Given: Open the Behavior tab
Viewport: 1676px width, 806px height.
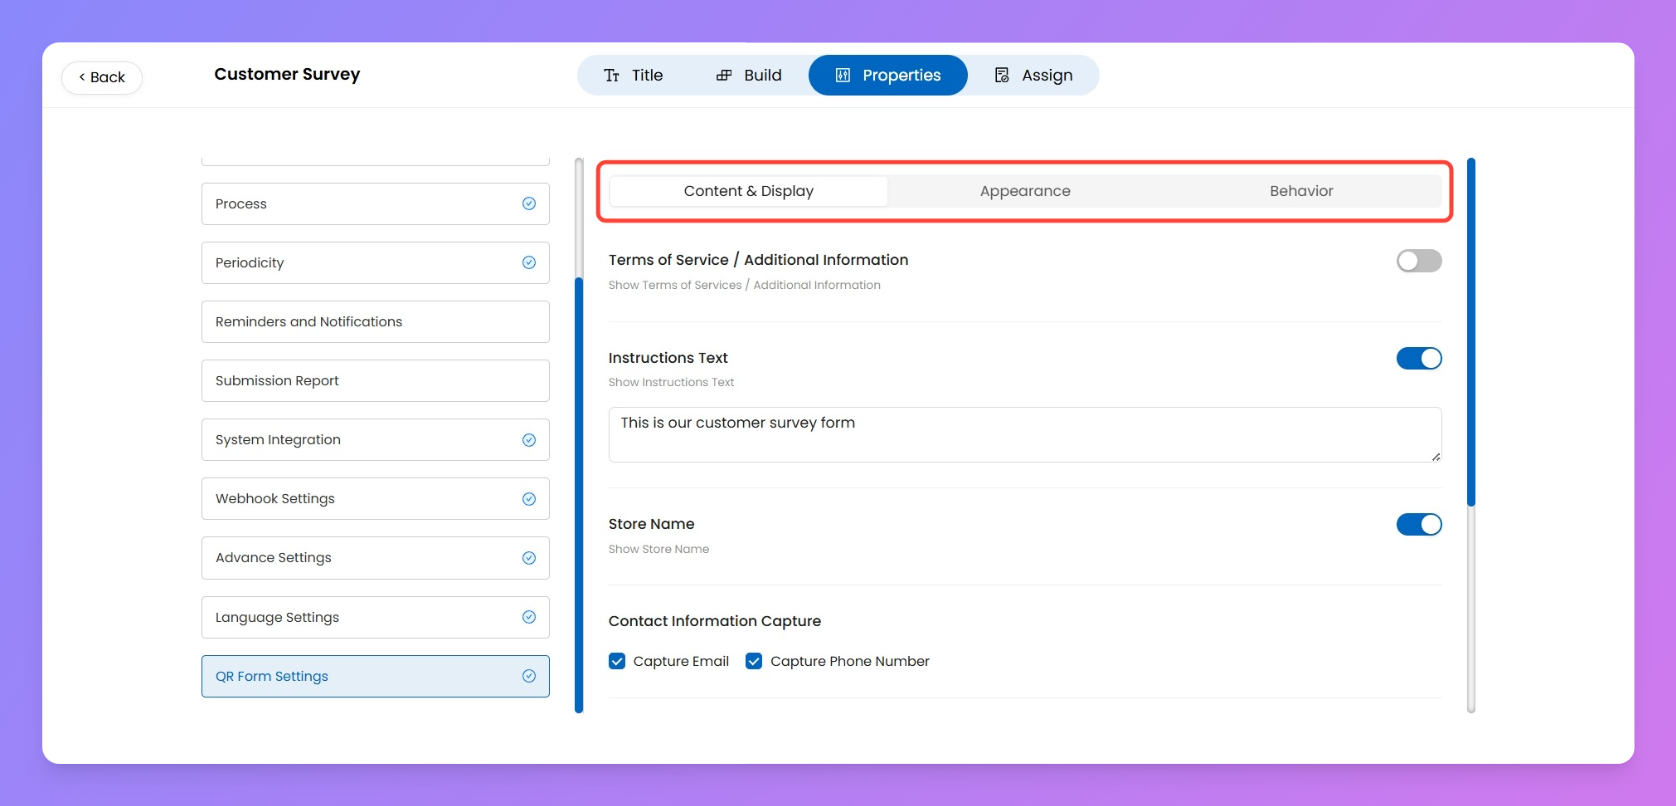Looking at the screenshot, I should 1300,191.
